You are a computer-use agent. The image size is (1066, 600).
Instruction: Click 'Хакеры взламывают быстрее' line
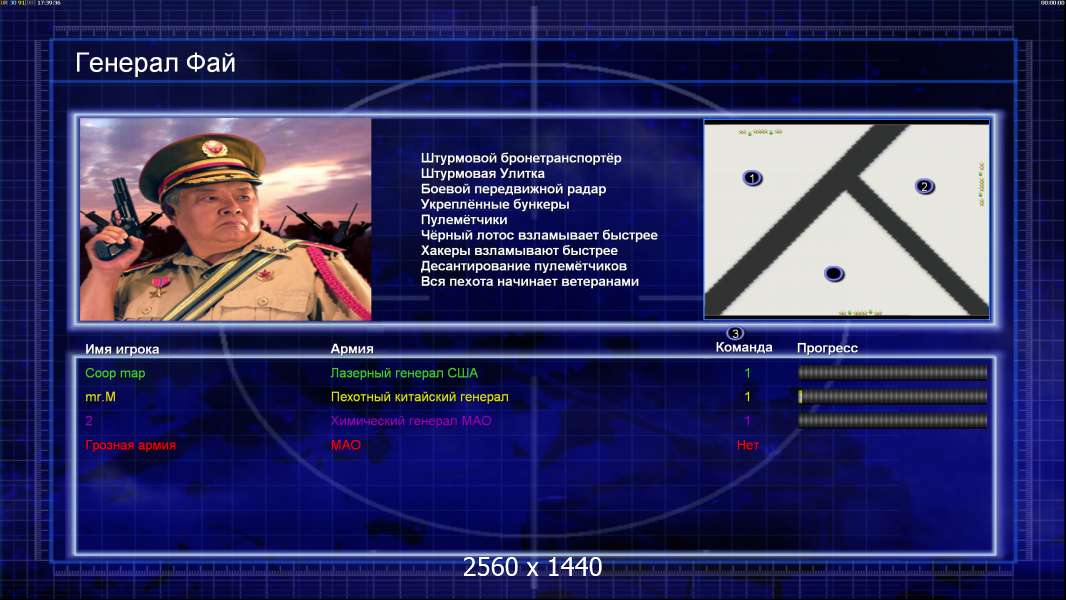pyautogui.click(x=519, y=250)
